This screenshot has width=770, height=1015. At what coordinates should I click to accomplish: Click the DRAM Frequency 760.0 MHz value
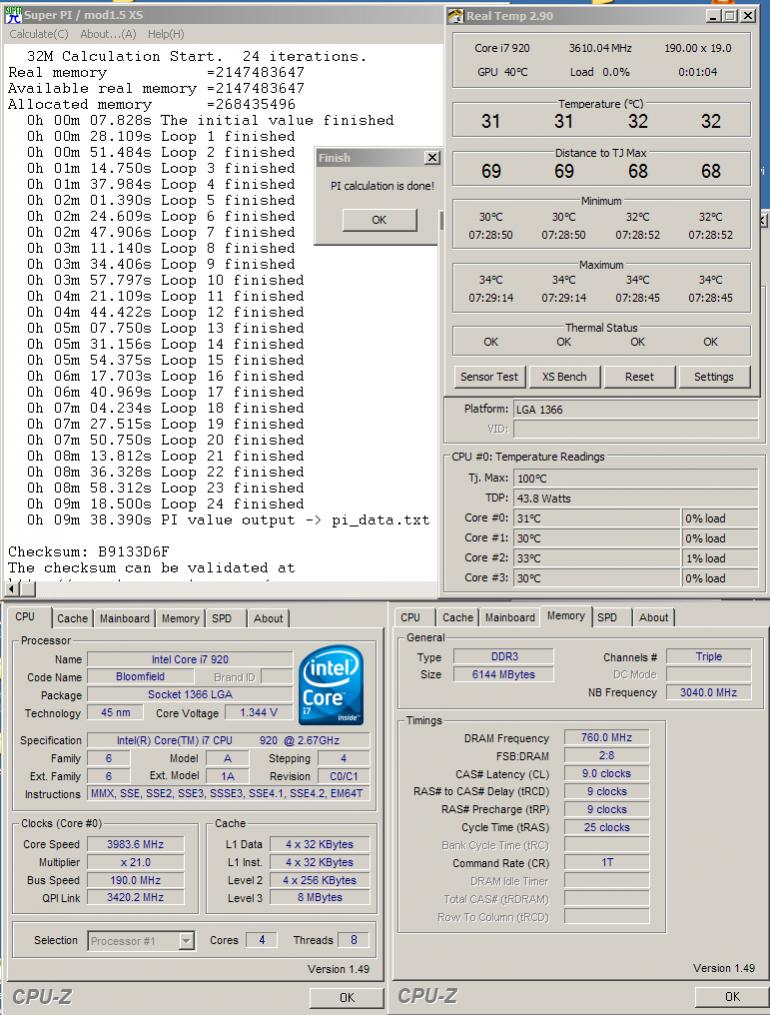click(x=606, y=737)
